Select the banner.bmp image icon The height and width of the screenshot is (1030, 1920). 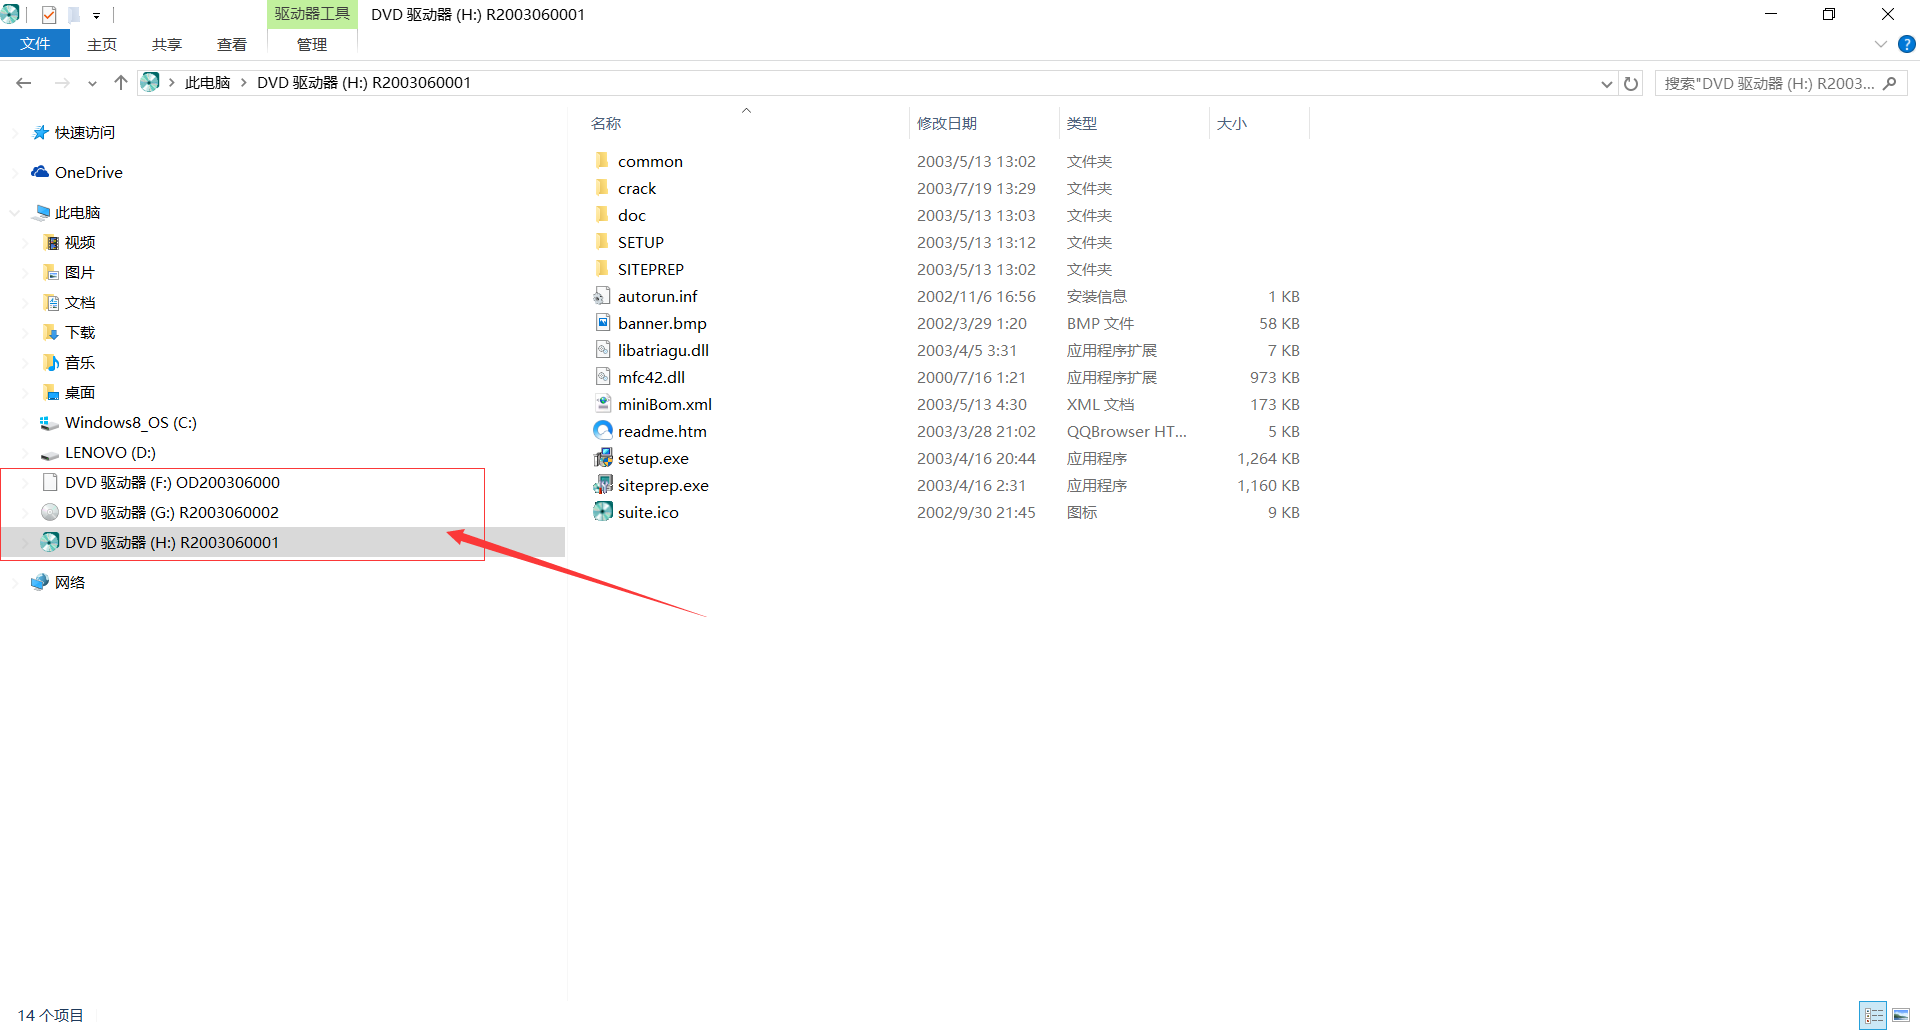(602, 323)
